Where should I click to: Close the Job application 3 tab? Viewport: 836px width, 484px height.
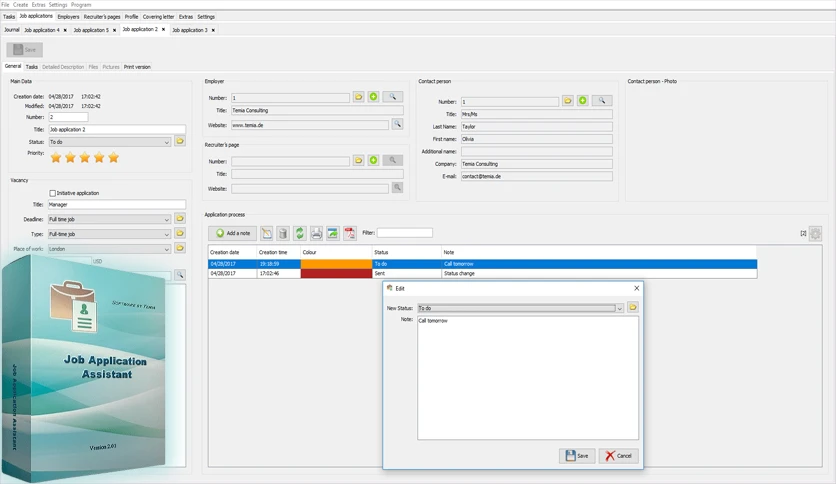[x=213, y=30]
